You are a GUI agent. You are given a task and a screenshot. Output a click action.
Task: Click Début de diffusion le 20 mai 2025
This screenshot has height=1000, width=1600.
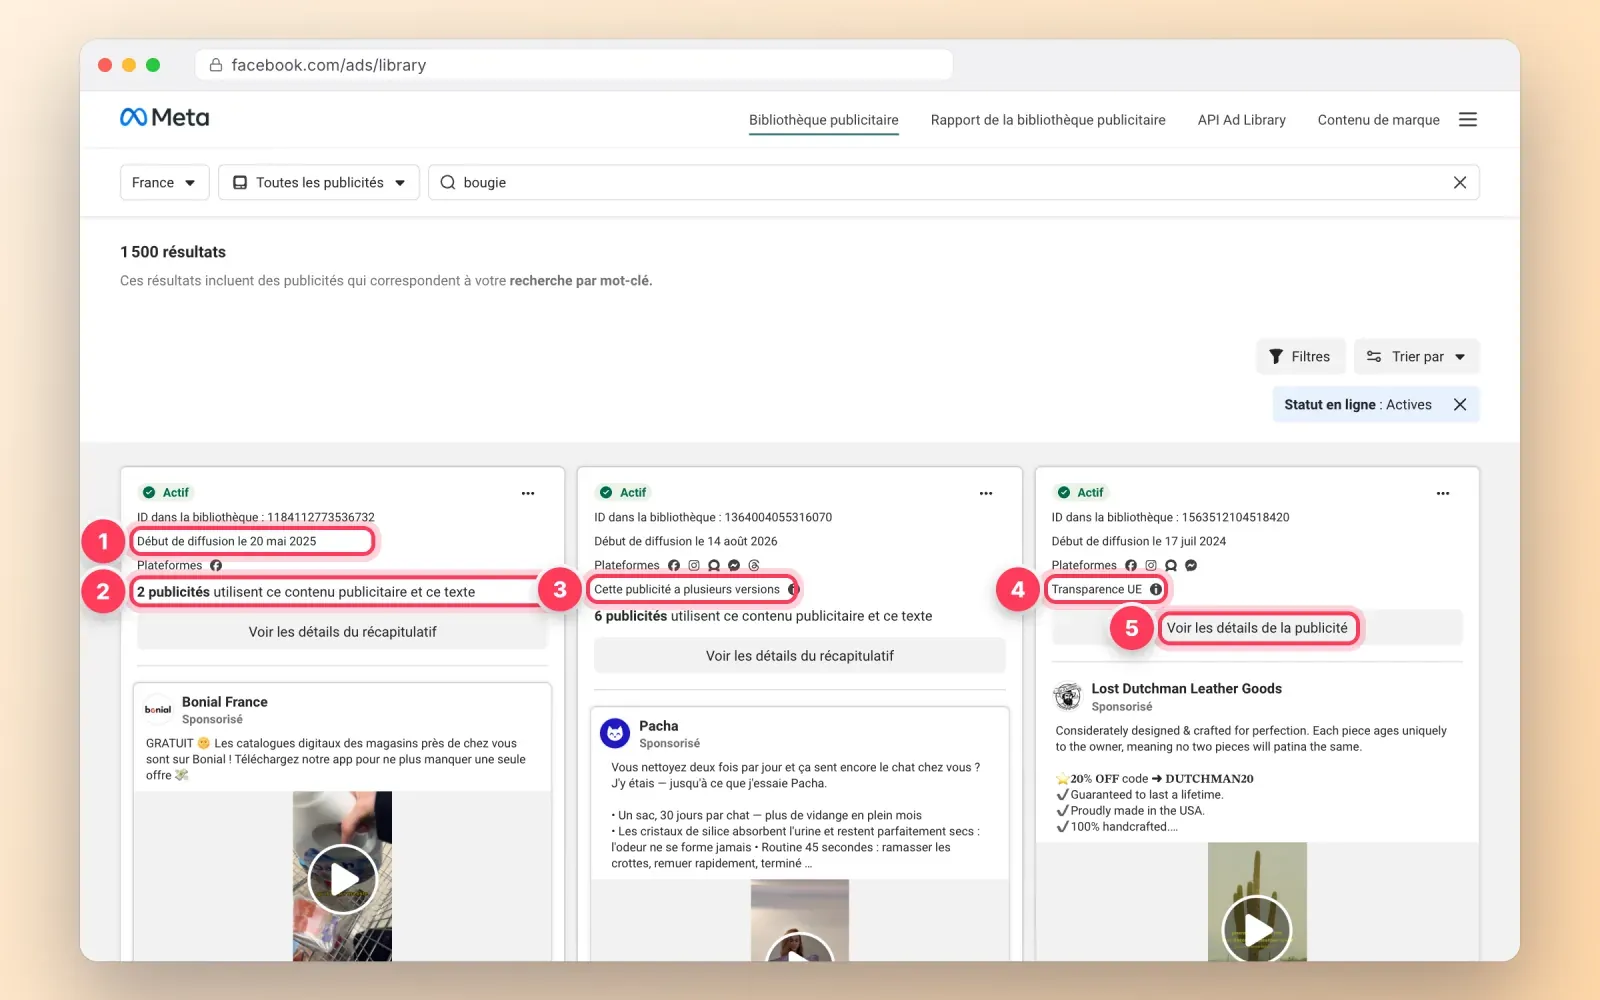tap(226, 541)
